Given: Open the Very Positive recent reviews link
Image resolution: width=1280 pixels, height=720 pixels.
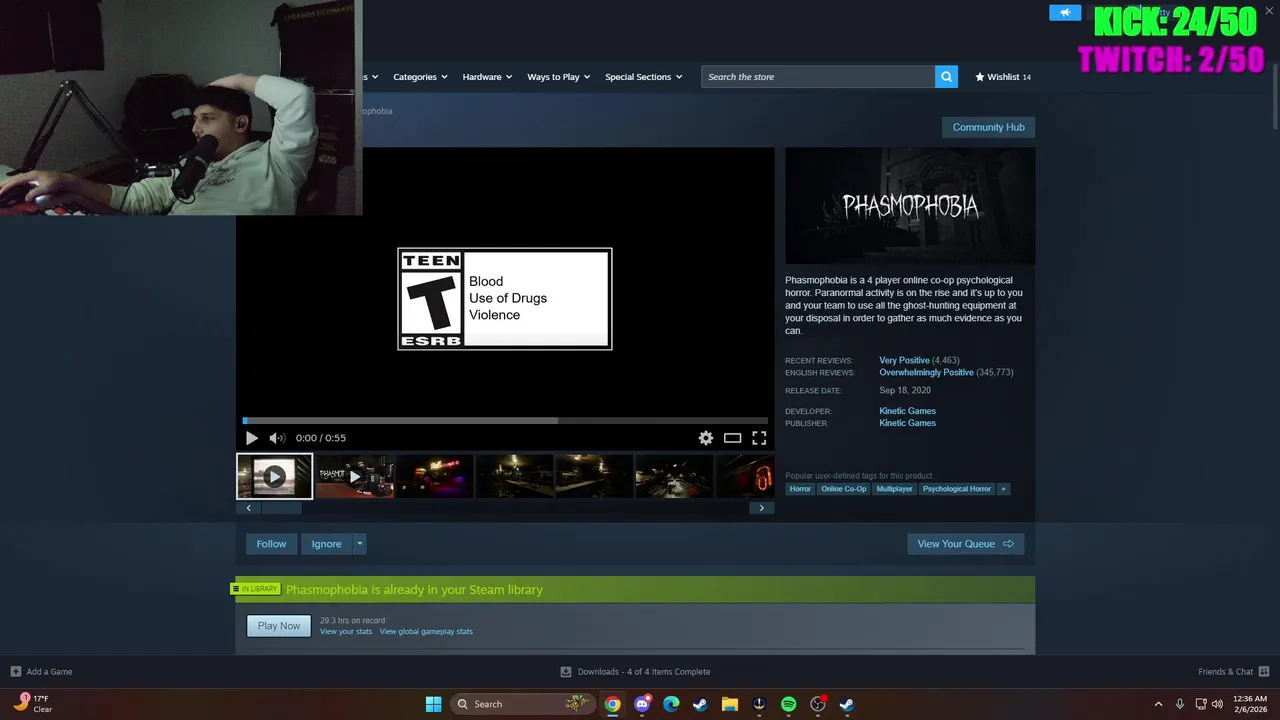Looking at the screenshot, I should pos(904,360).
